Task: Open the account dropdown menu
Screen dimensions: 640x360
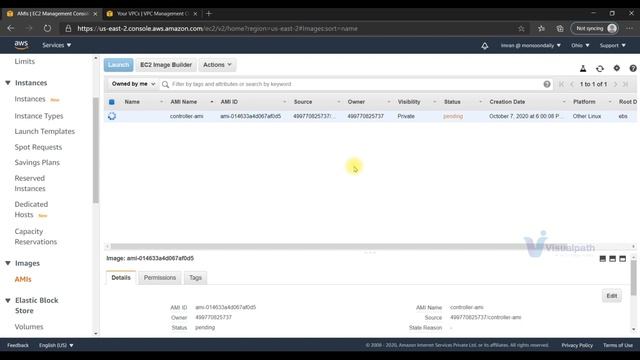Action: point(531,45)
